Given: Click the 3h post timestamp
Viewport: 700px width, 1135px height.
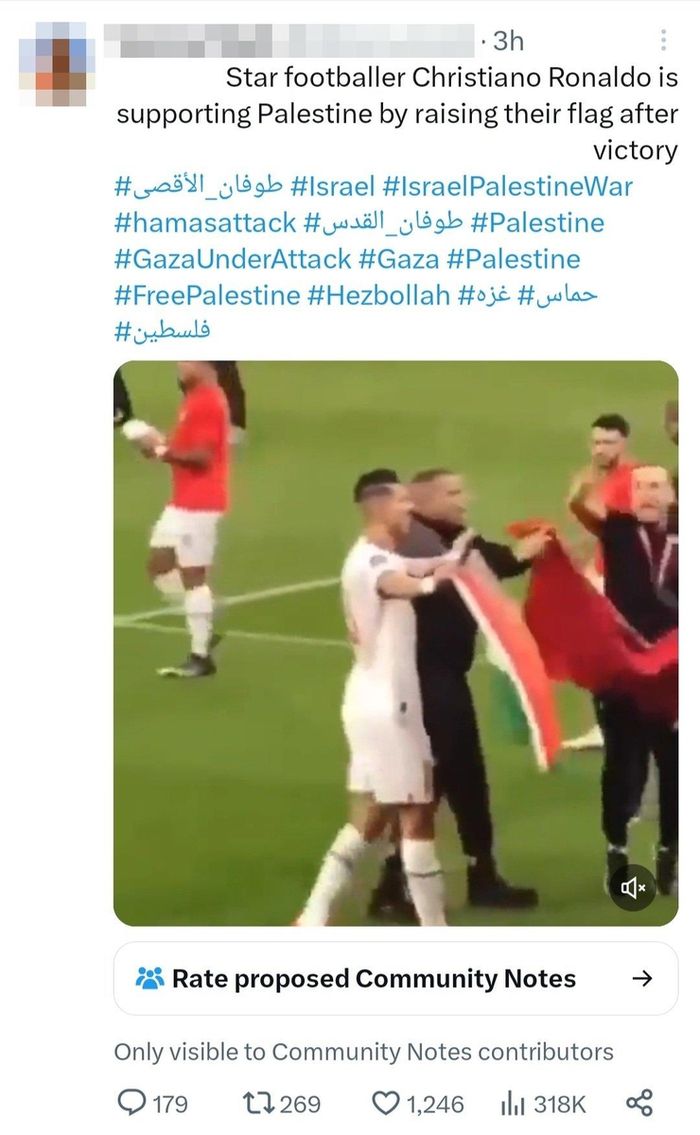Looking at the screenshot, I should 508,41.
